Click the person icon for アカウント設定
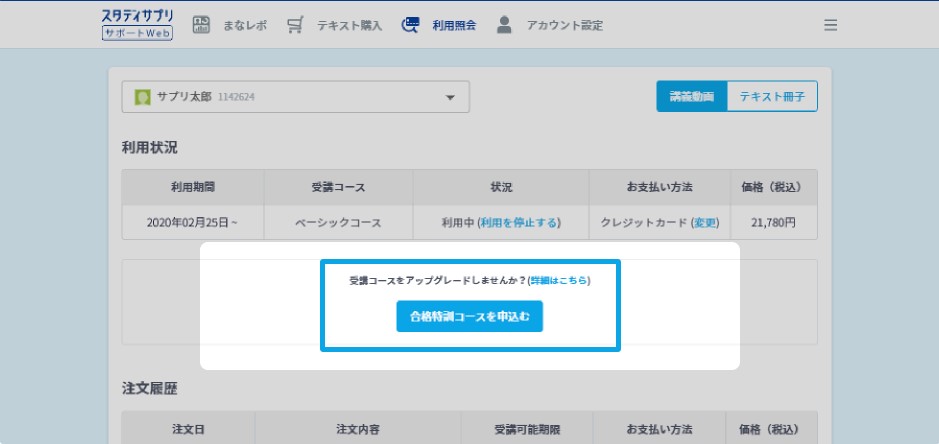Viewport: 939px width, 444px height. [505, 24]
